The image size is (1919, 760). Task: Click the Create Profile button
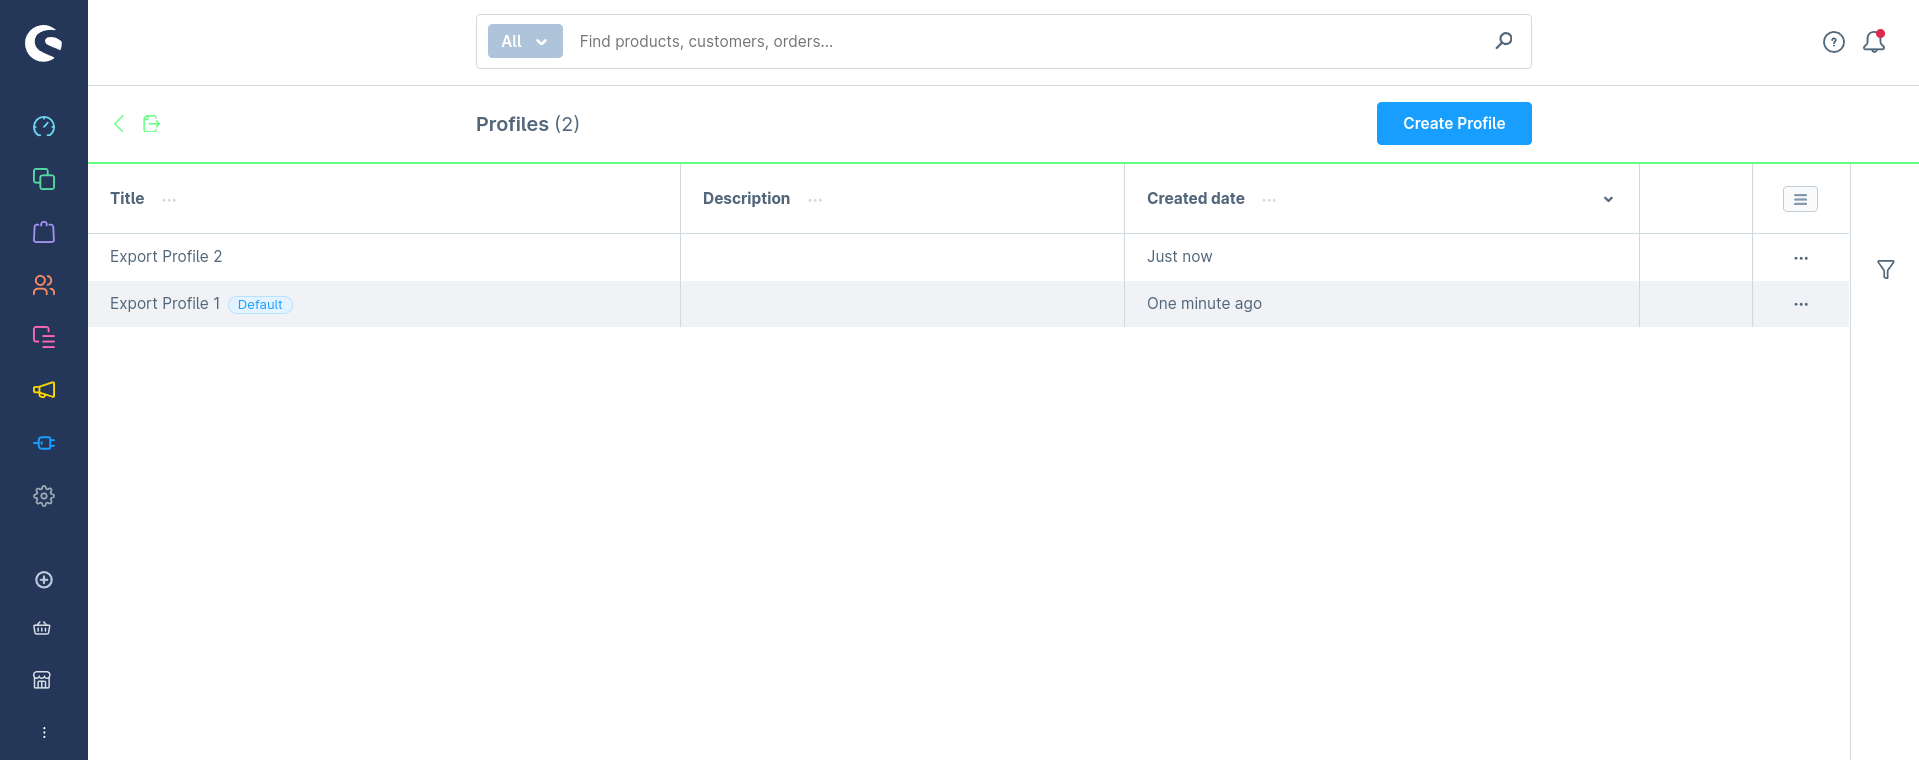tap(1454, 123)
